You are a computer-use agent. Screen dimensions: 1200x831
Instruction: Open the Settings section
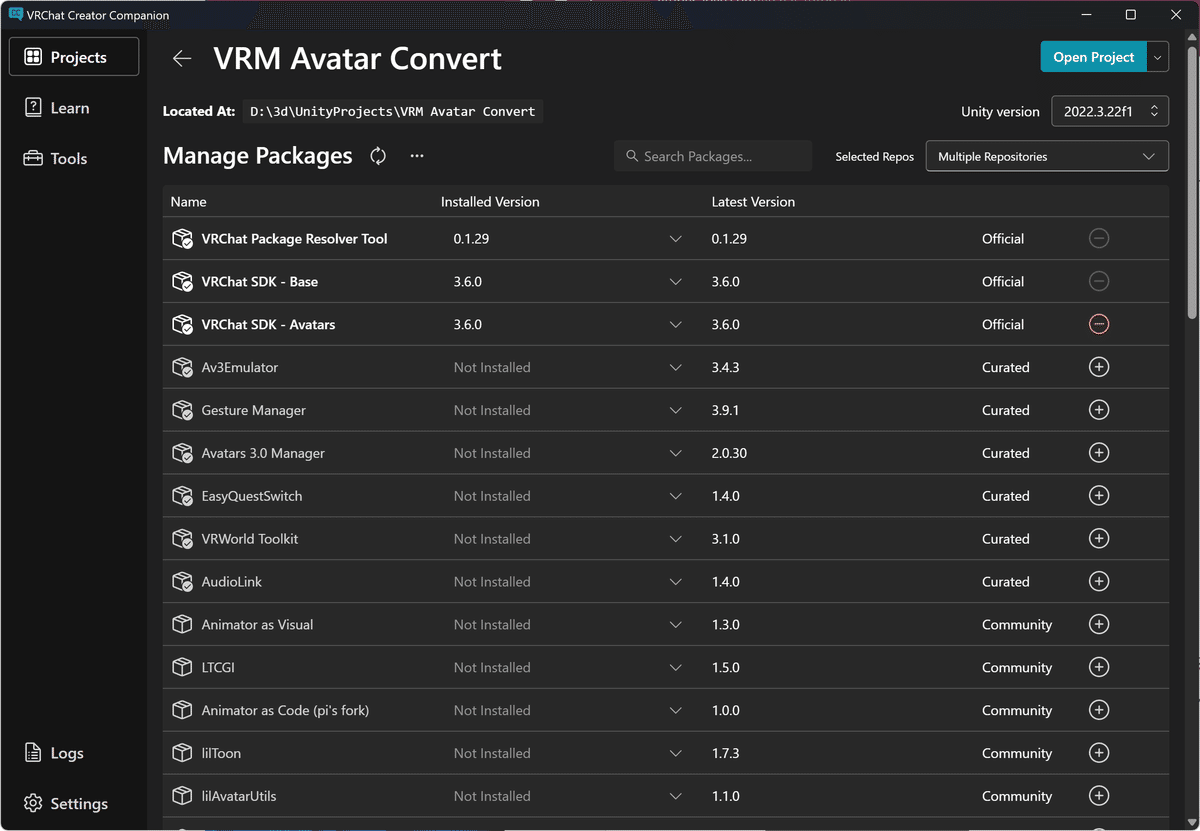[74, 803]
